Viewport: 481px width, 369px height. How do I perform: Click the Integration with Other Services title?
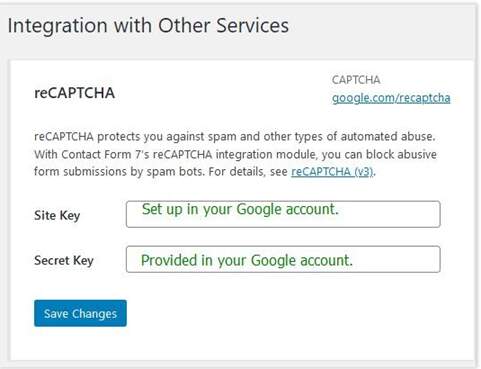tap(148, 26)
